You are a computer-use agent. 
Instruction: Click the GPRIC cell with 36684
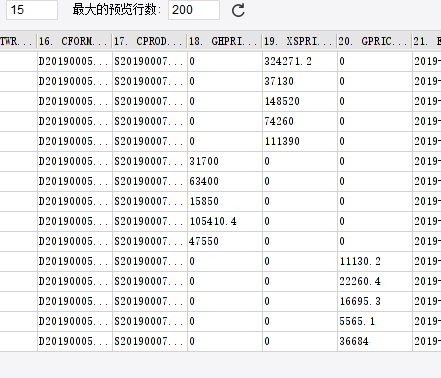375,341
